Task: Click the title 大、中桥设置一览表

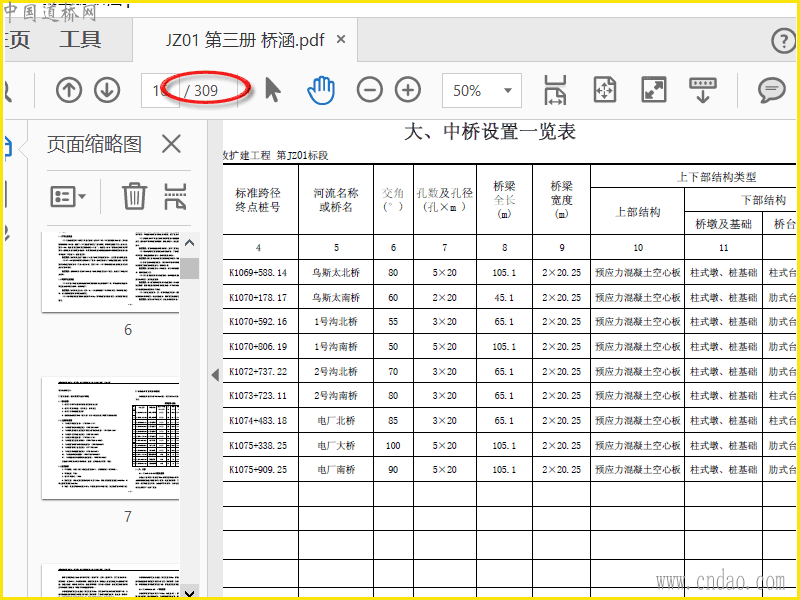Action: [490, 132]
